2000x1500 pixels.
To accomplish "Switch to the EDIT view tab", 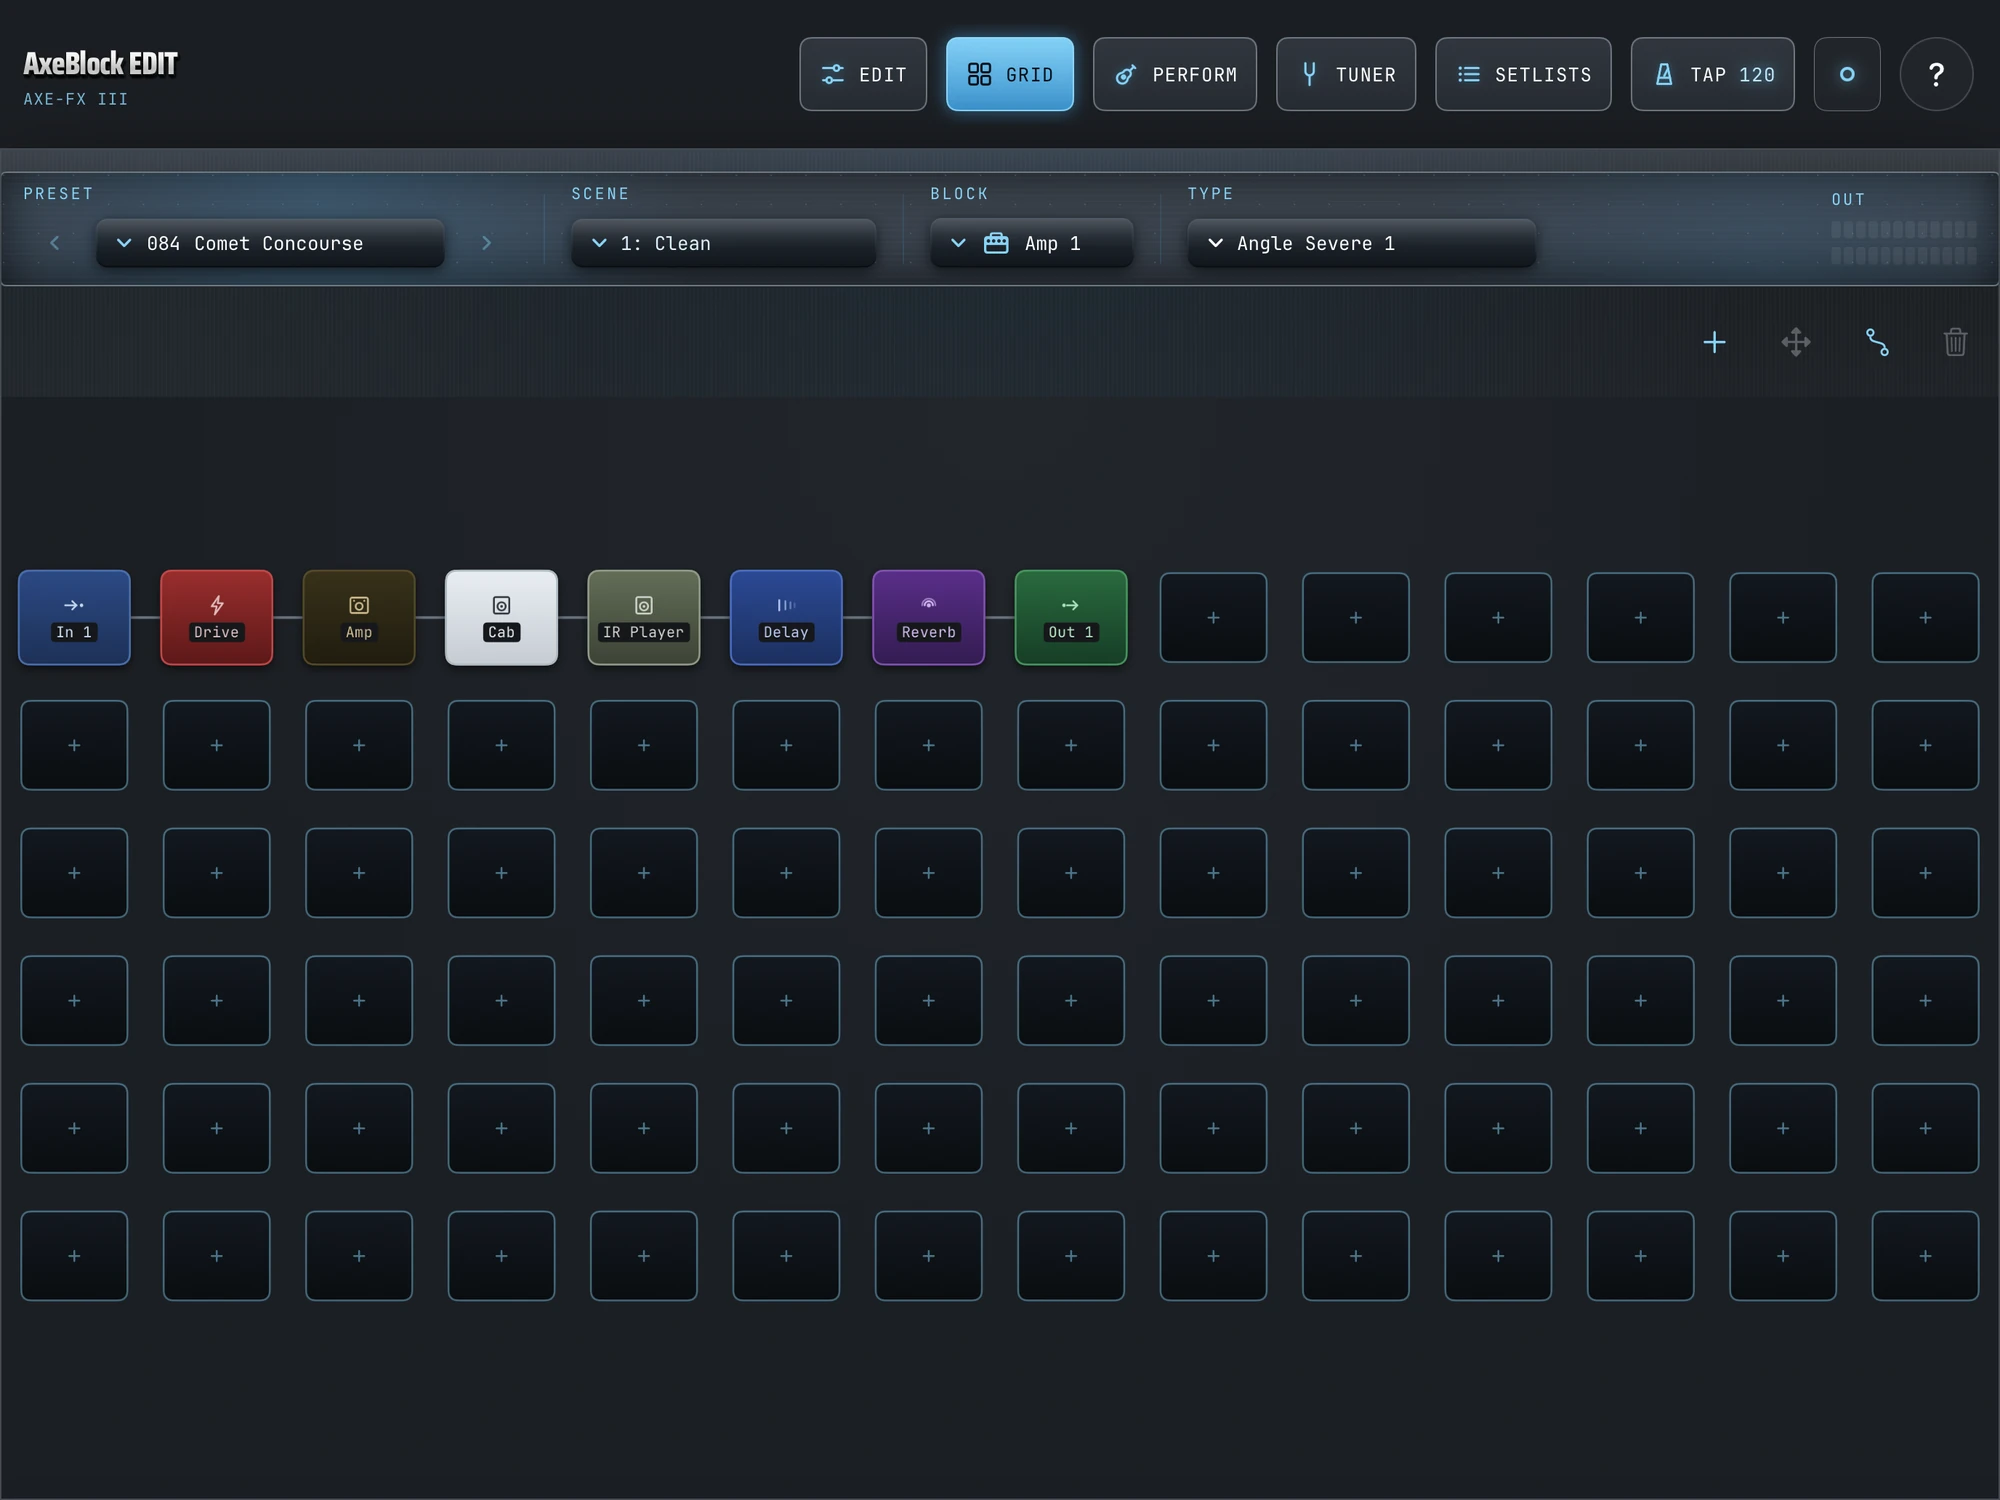I will (863, 74).
